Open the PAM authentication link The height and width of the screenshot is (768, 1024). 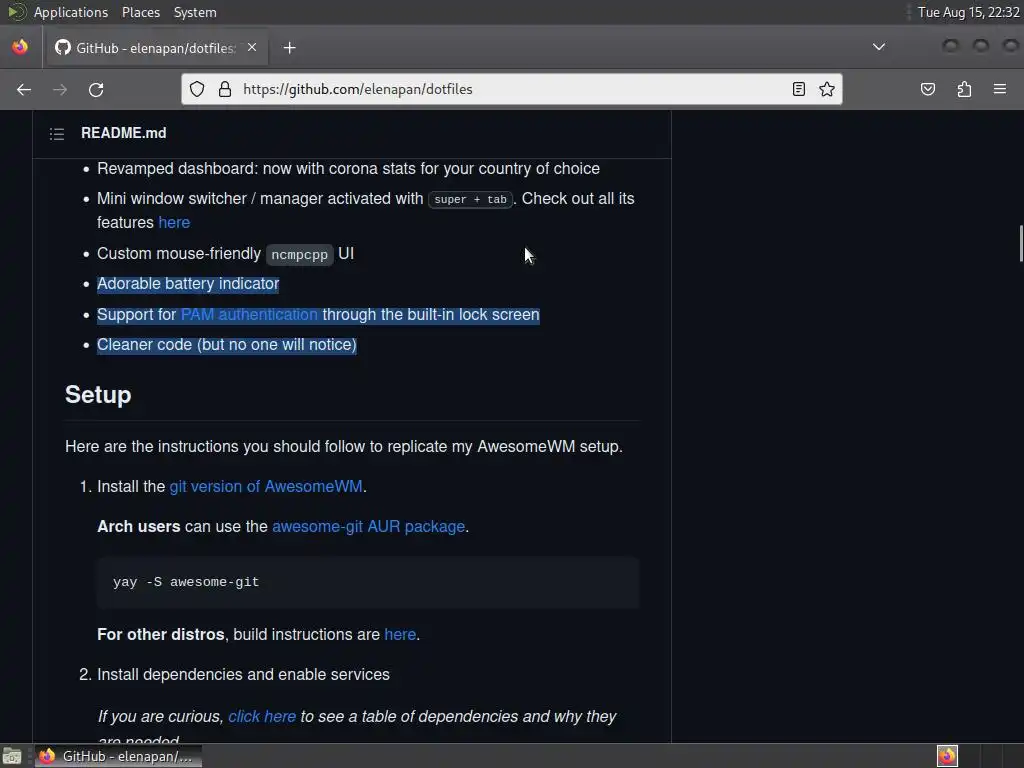(x=249, y=315)
